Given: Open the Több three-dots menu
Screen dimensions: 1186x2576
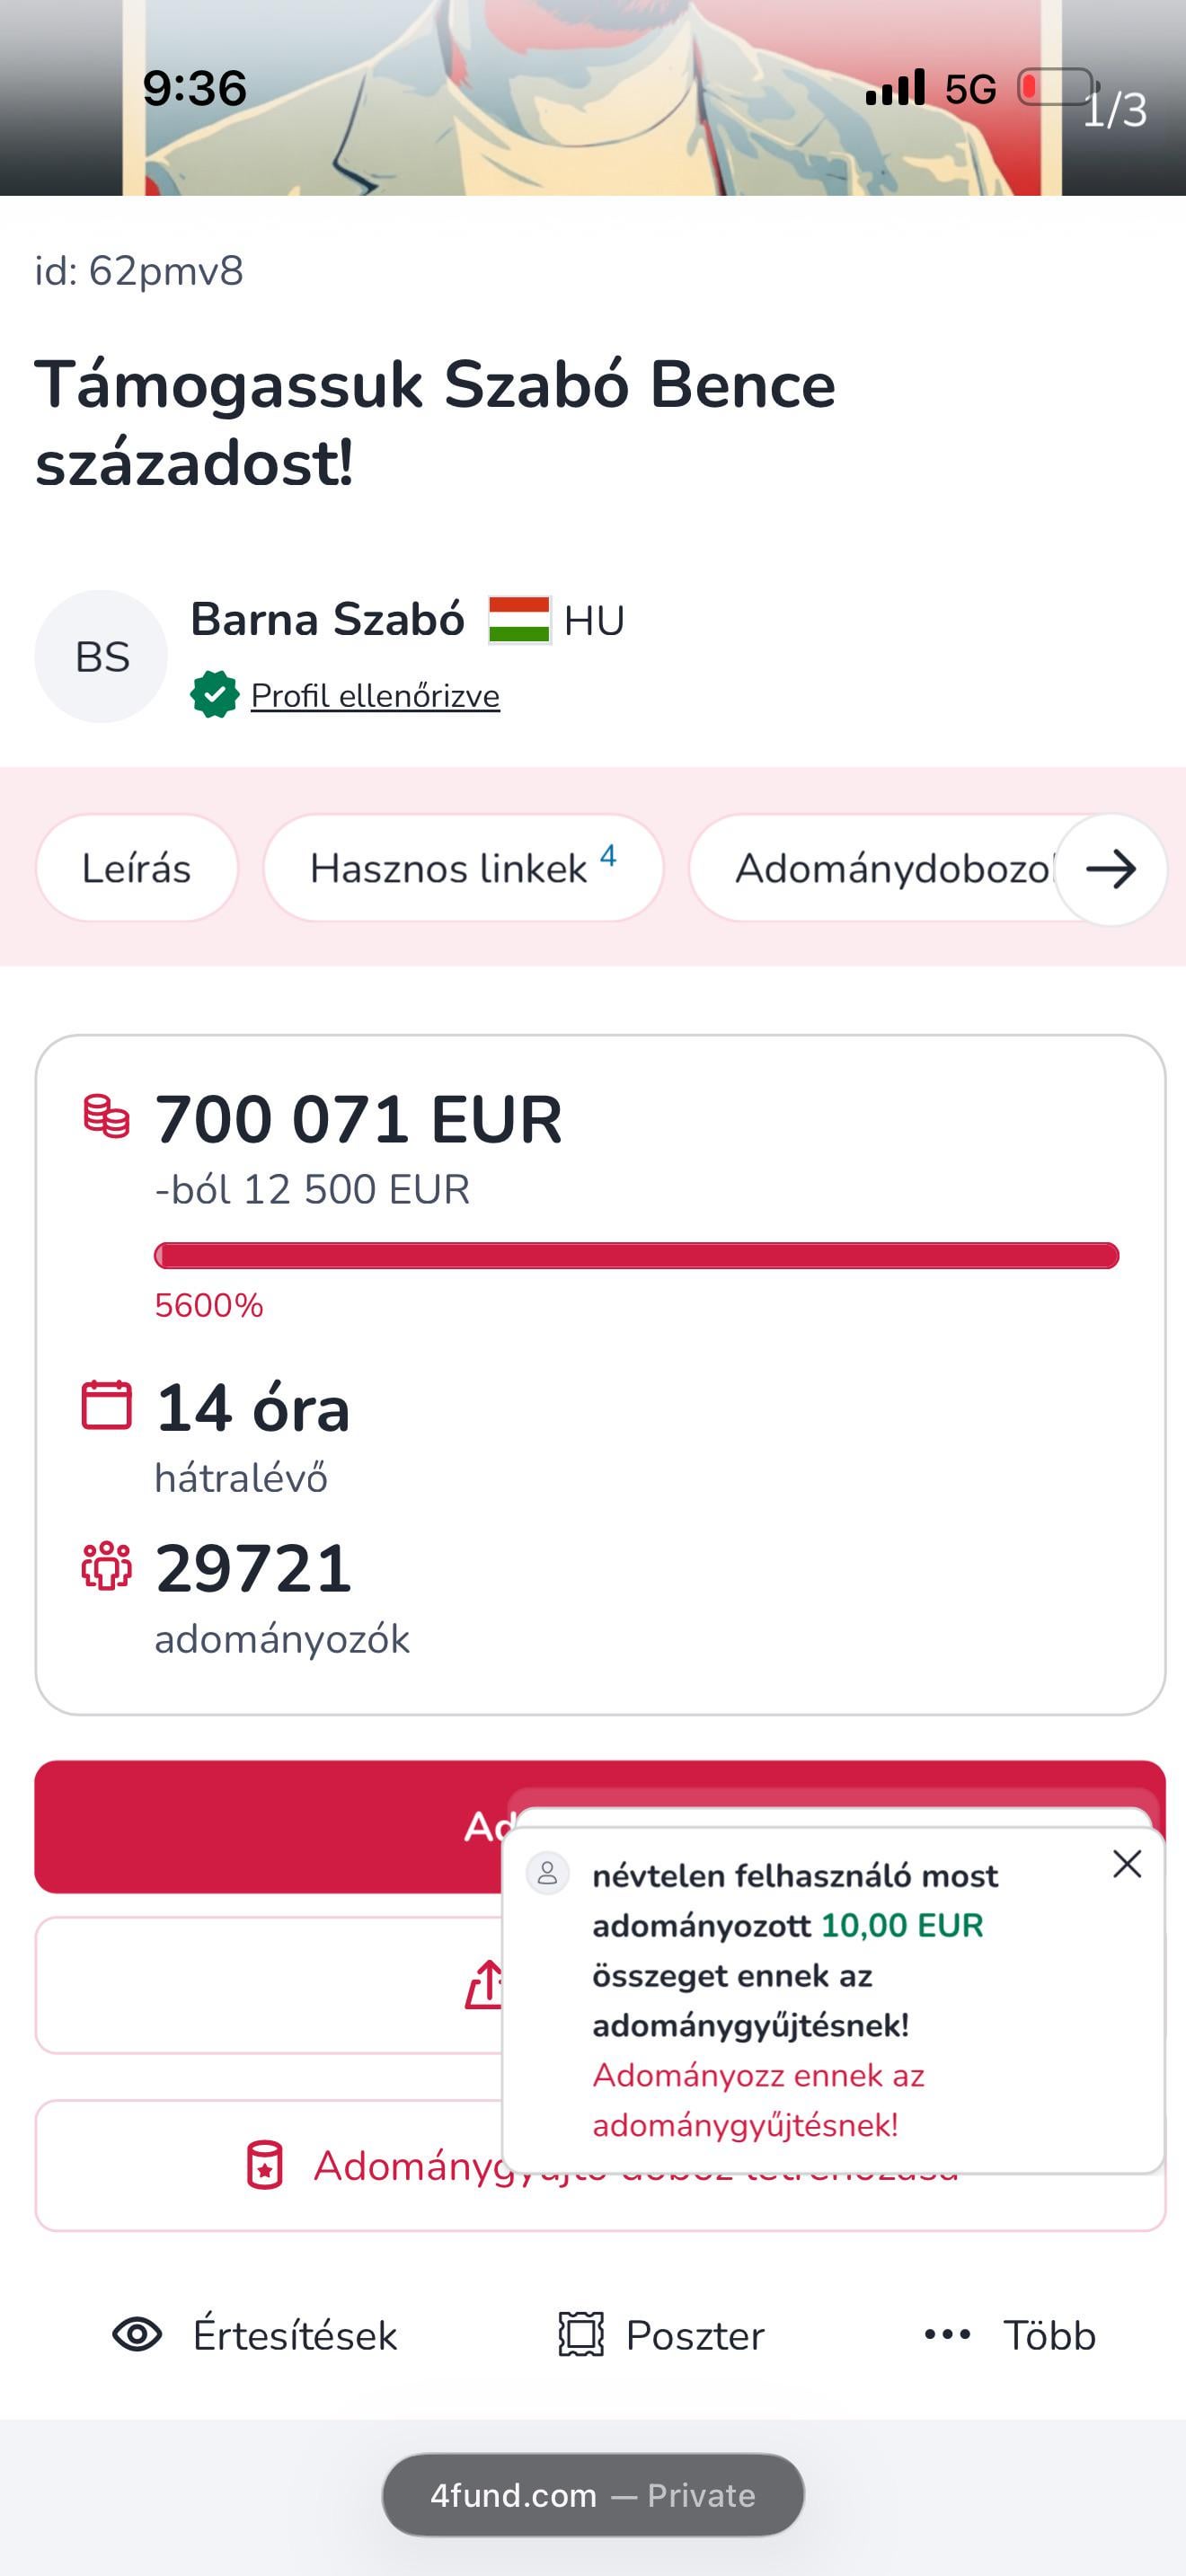Looking at the screenshot, I should point(947,2335).
